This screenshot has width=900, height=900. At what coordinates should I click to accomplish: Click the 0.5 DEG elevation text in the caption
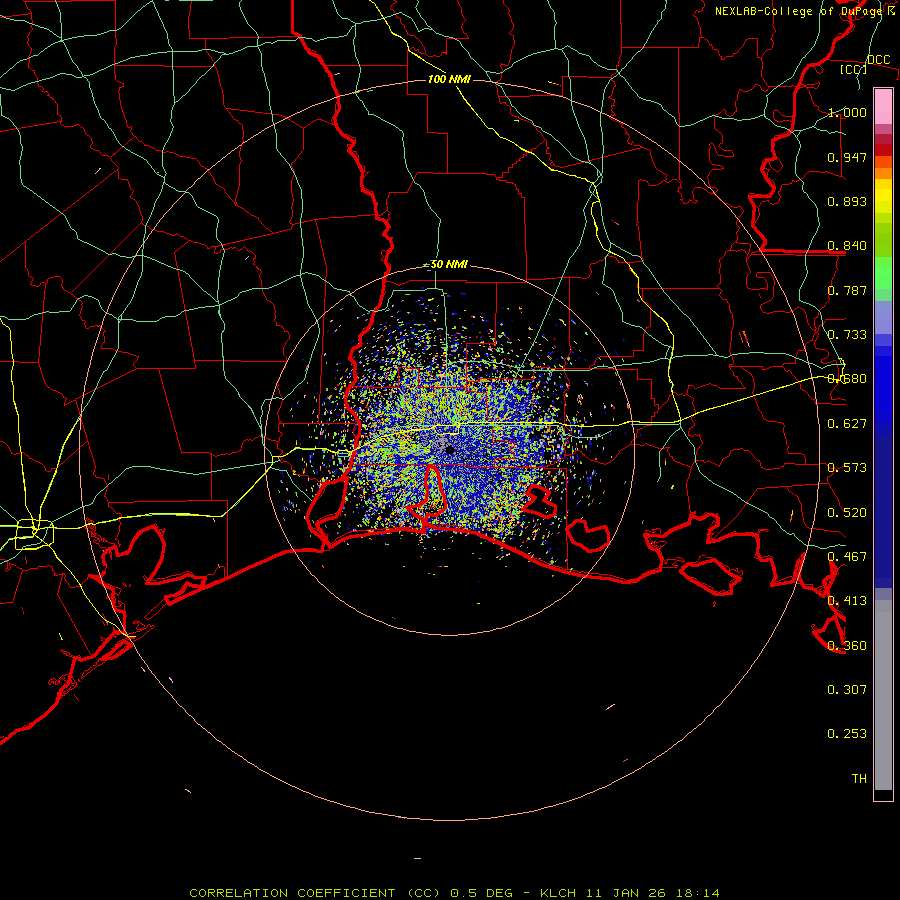click(482, 893)
